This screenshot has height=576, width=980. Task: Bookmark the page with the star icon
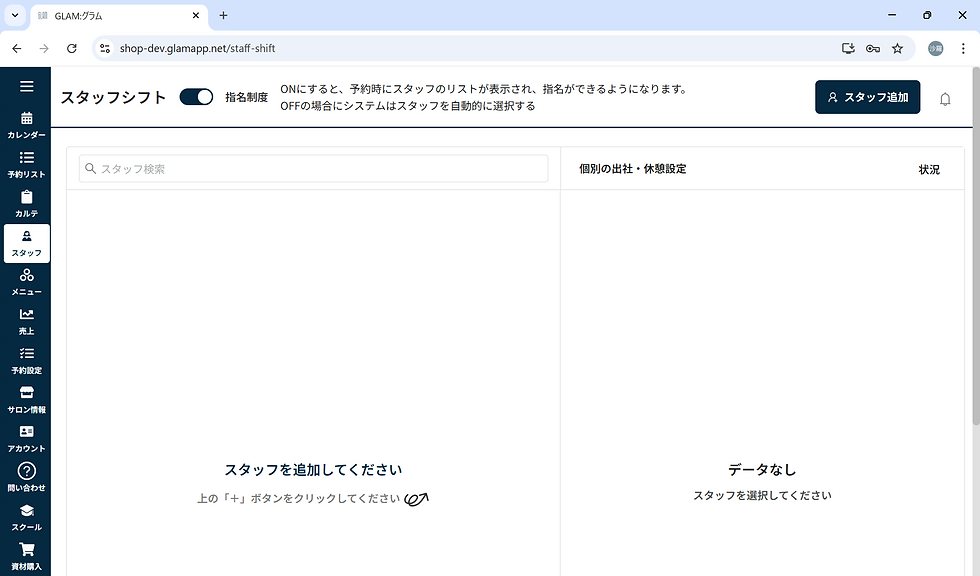pos(897,47)
